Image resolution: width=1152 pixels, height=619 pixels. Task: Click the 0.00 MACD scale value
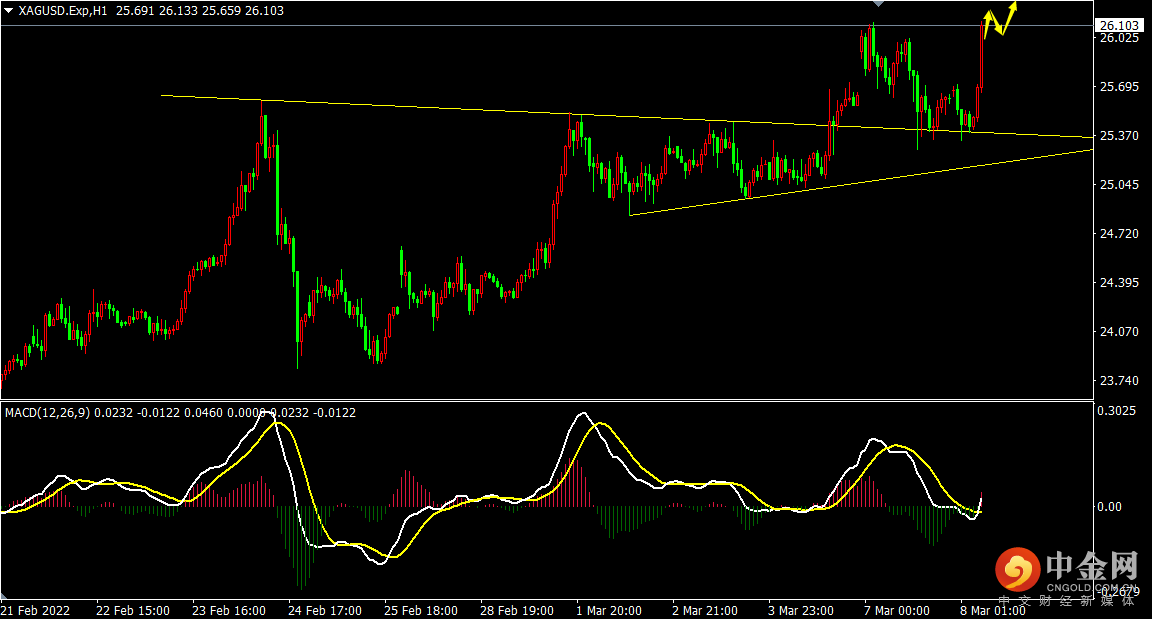(1109, 507)
